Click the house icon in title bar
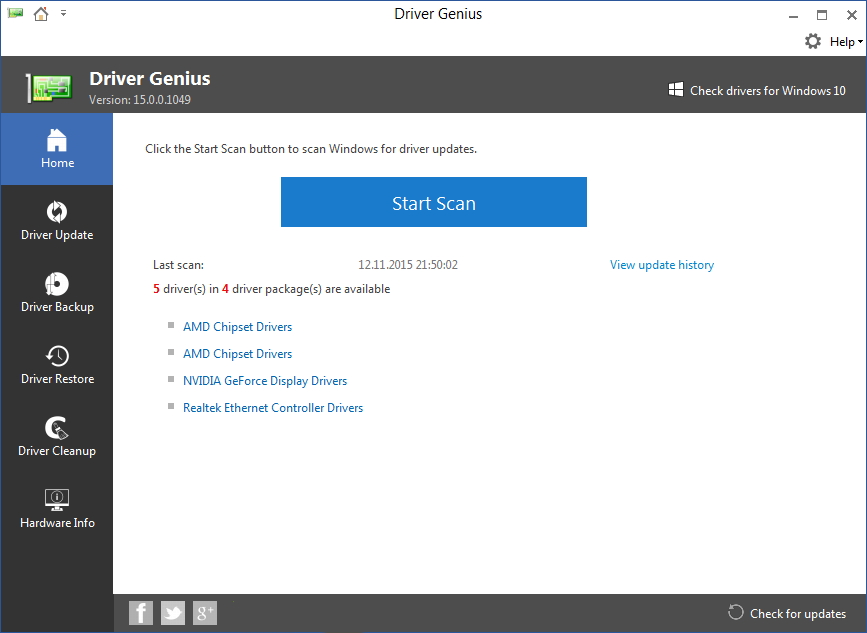Screen dimensions: 867x633 click(x=41, y=13)
